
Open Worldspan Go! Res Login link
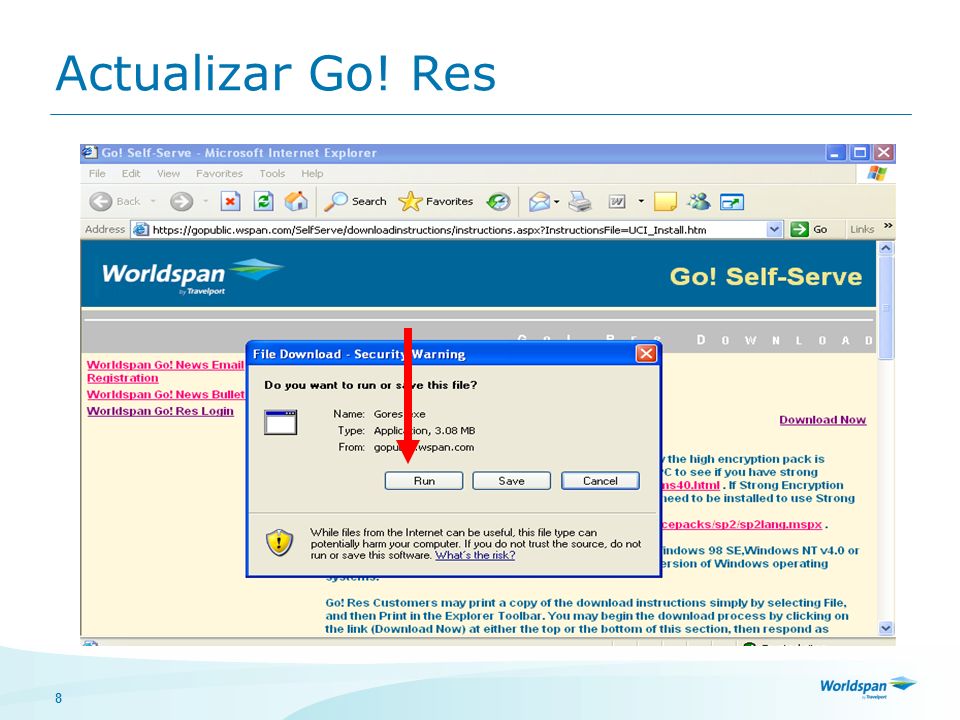pos(160,411)
